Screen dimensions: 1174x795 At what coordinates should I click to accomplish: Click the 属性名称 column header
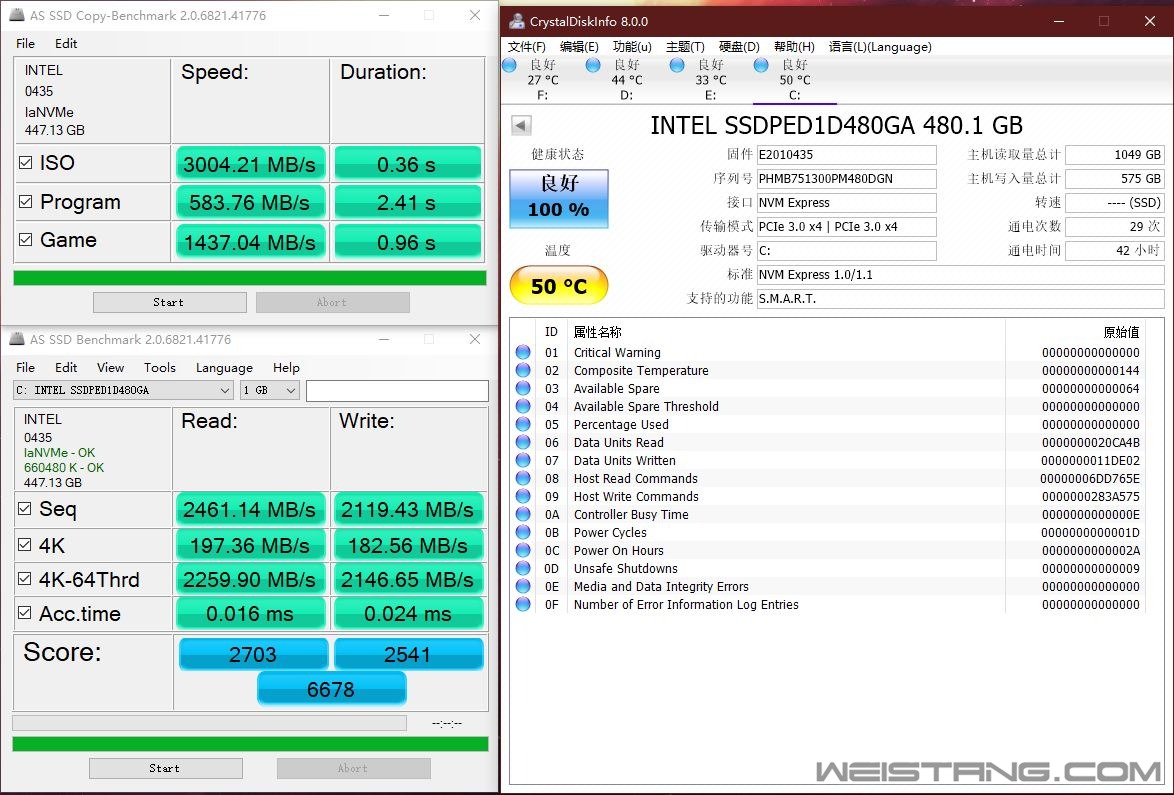click(x=597, y=332)
